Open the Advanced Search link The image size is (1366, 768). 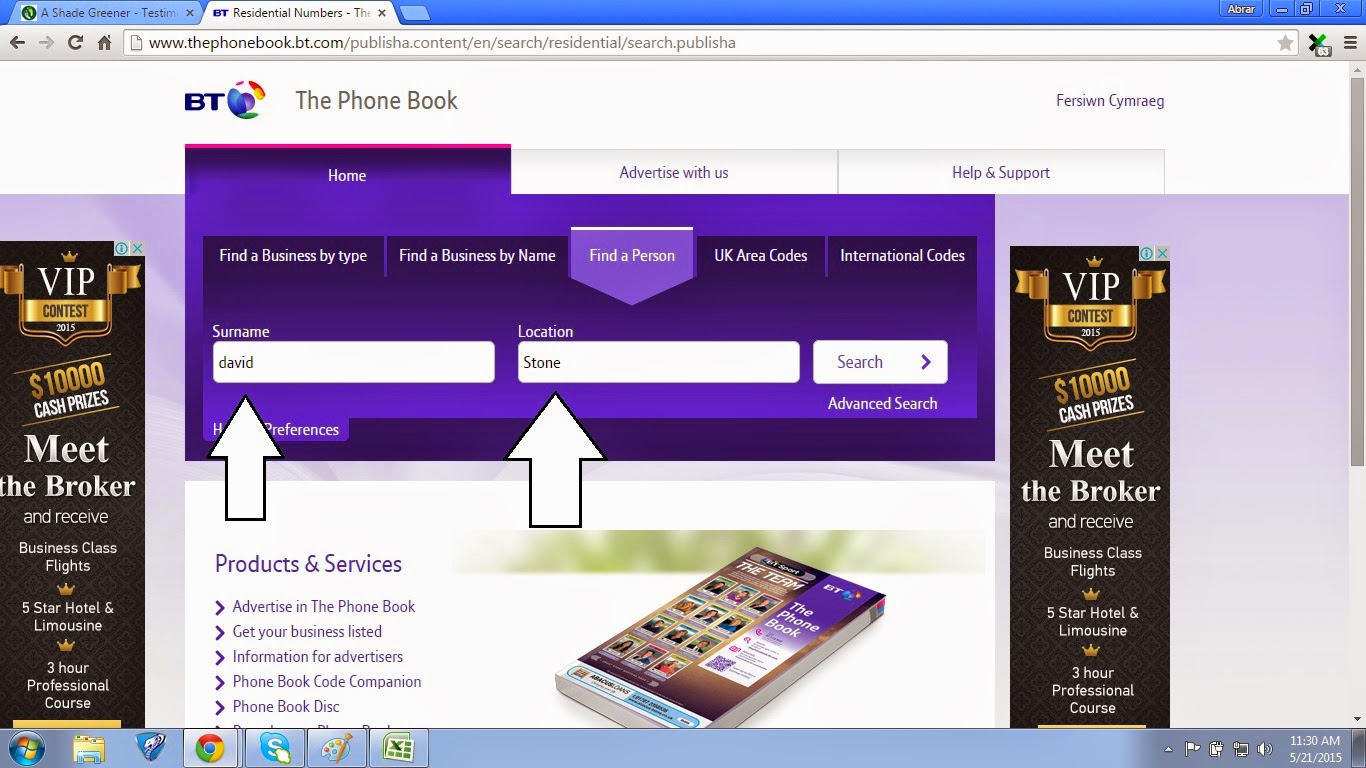coord(882,404)
